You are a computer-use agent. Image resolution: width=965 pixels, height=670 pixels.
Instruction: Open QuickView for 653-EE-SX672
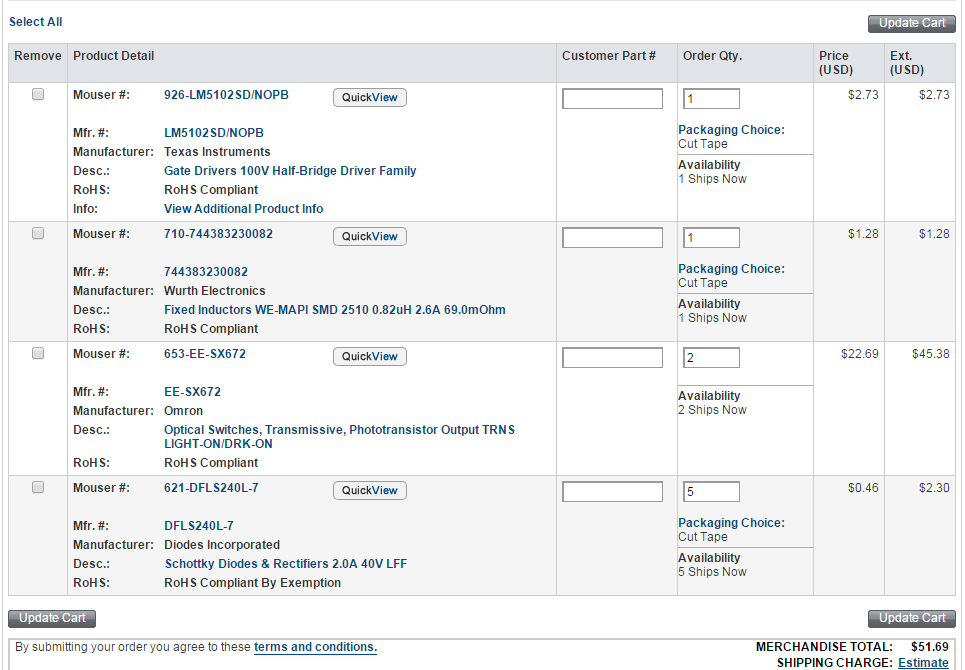click(370, 356)
